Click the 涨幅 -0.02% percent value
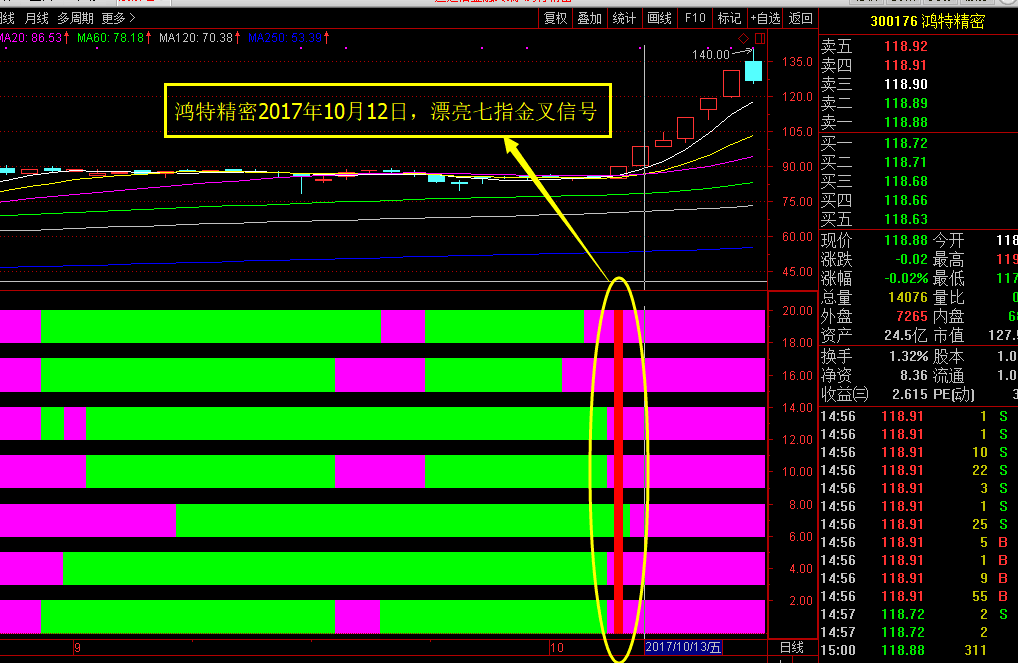 point(906,278)
